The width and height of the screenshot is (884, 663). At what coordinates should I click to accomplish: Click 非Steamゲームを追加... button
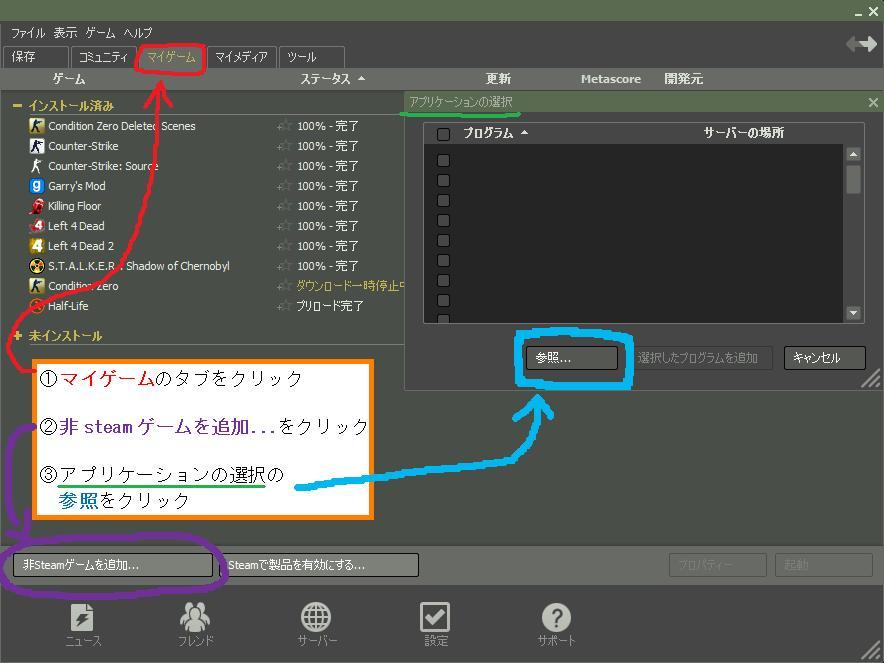coord(113,565)
